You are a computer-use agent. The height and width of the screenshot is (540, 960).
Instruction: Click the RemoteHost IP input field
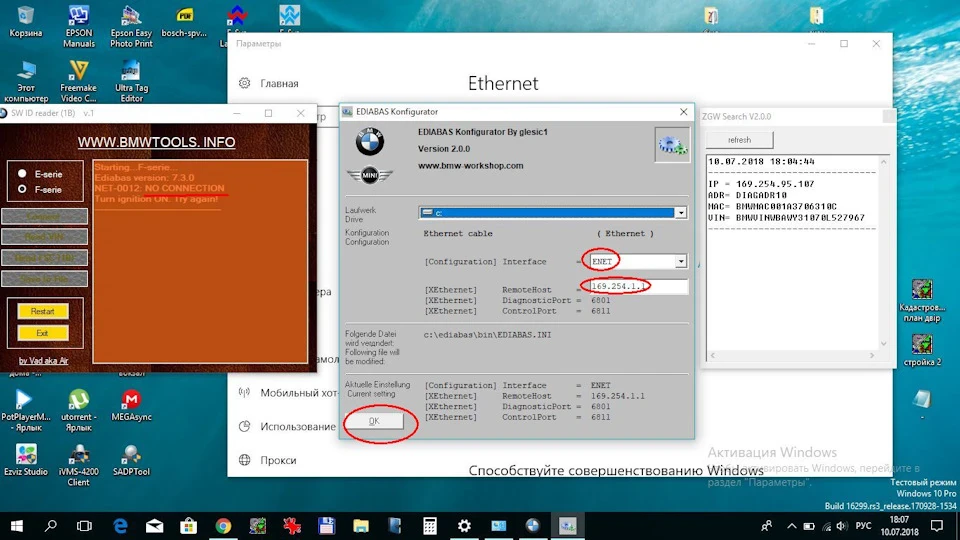637,286
